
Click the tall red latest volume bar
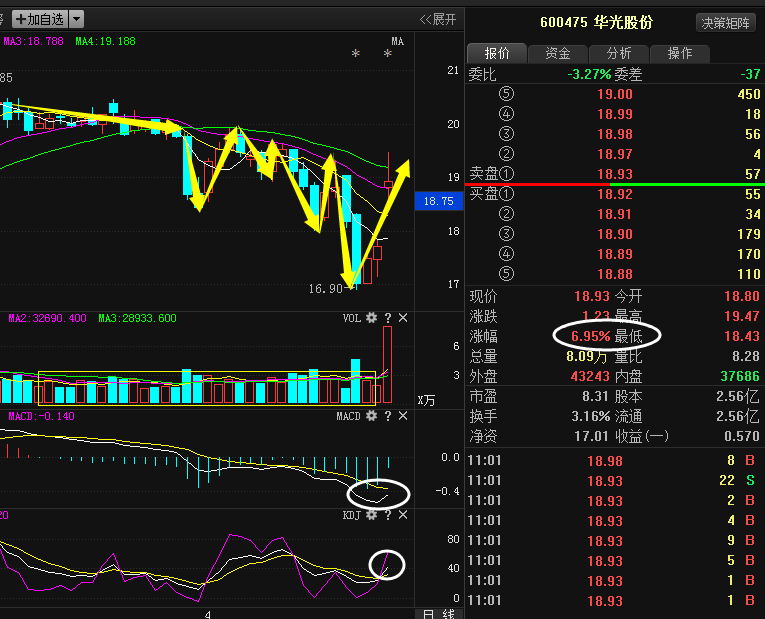387,364
